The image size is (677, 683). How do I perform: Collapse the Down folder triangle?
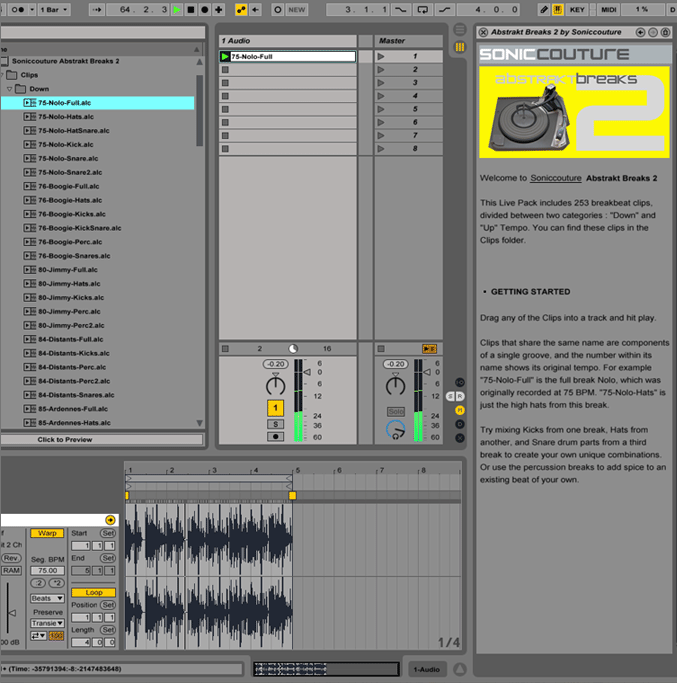tap(9, 89)
